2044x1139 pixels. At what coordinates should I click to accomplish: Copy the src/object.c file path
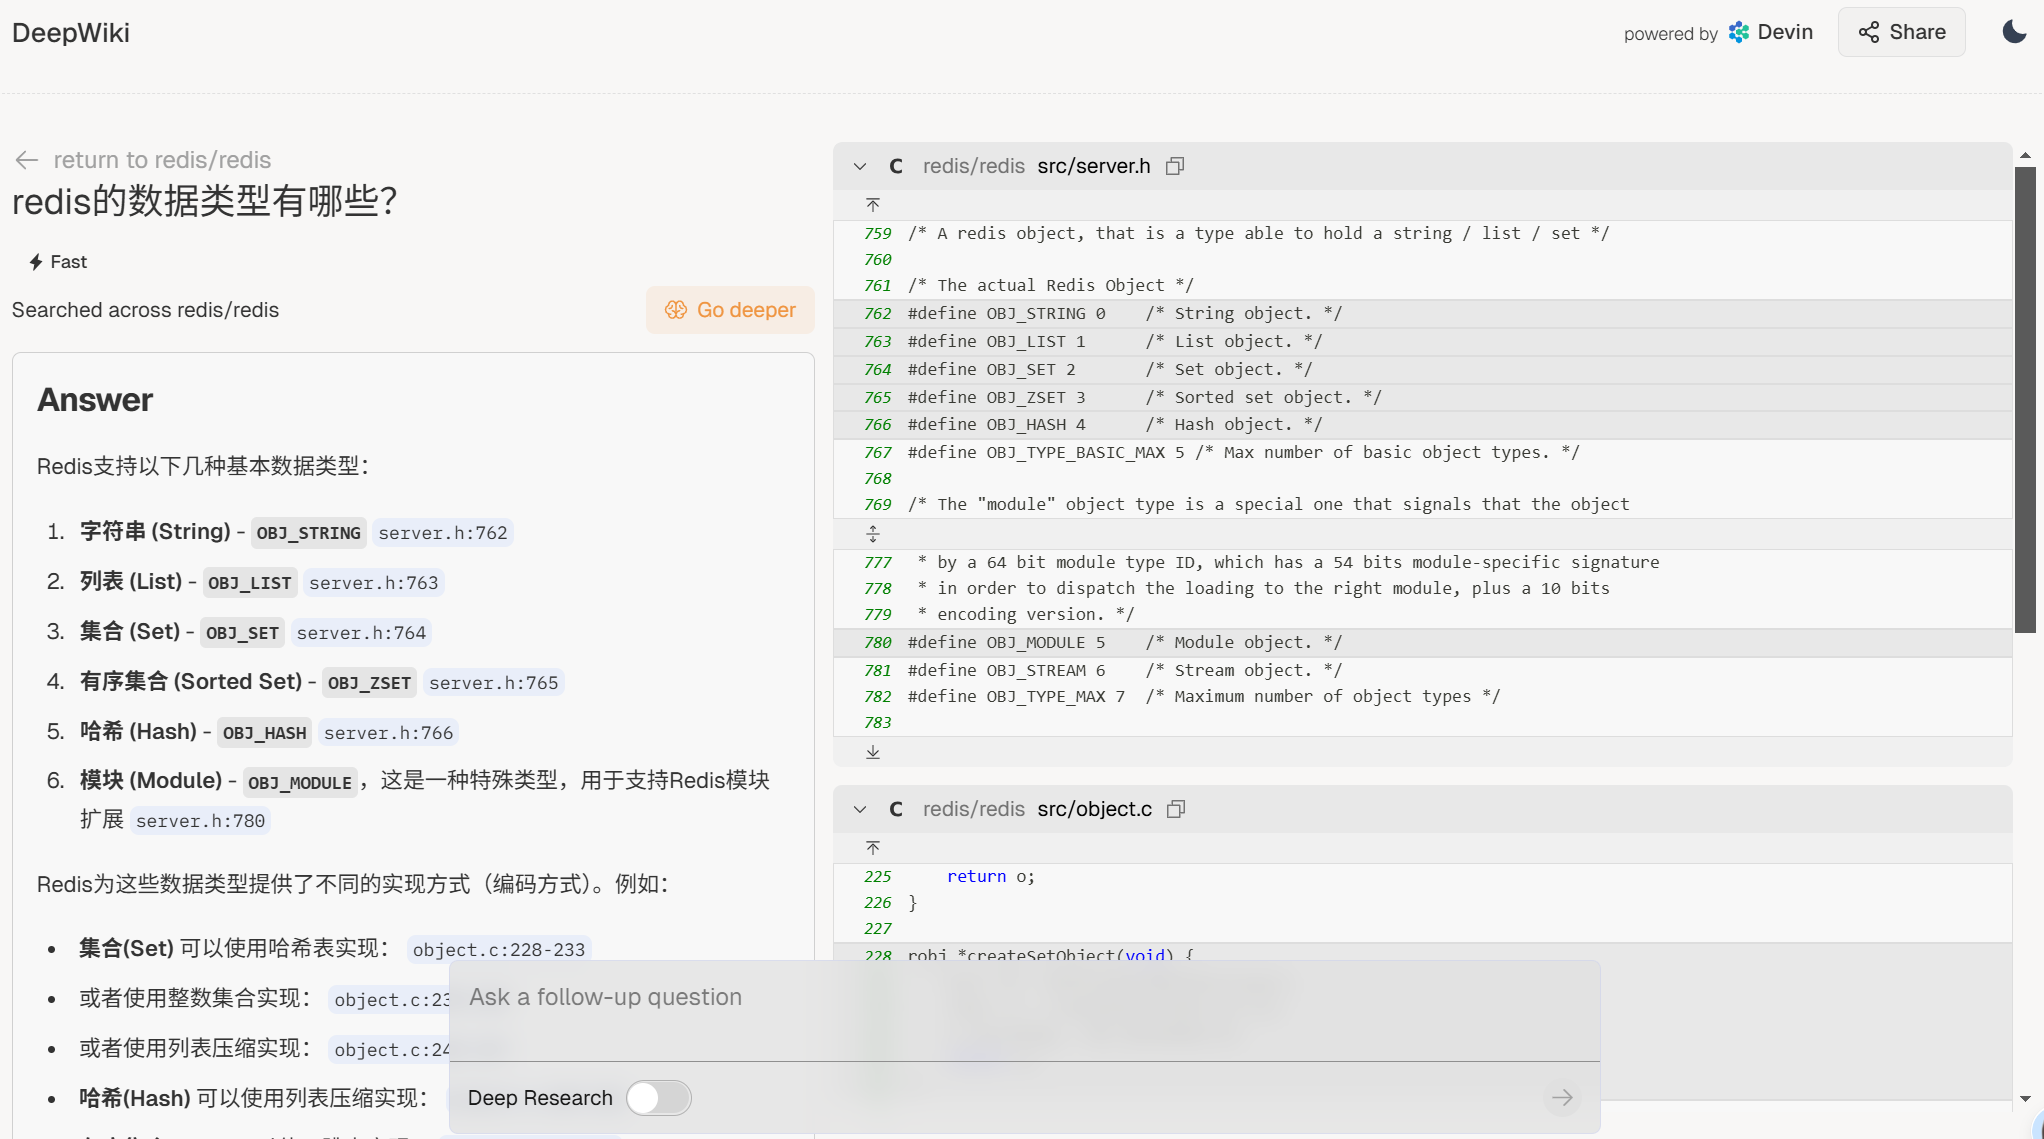click(1176, 809)
